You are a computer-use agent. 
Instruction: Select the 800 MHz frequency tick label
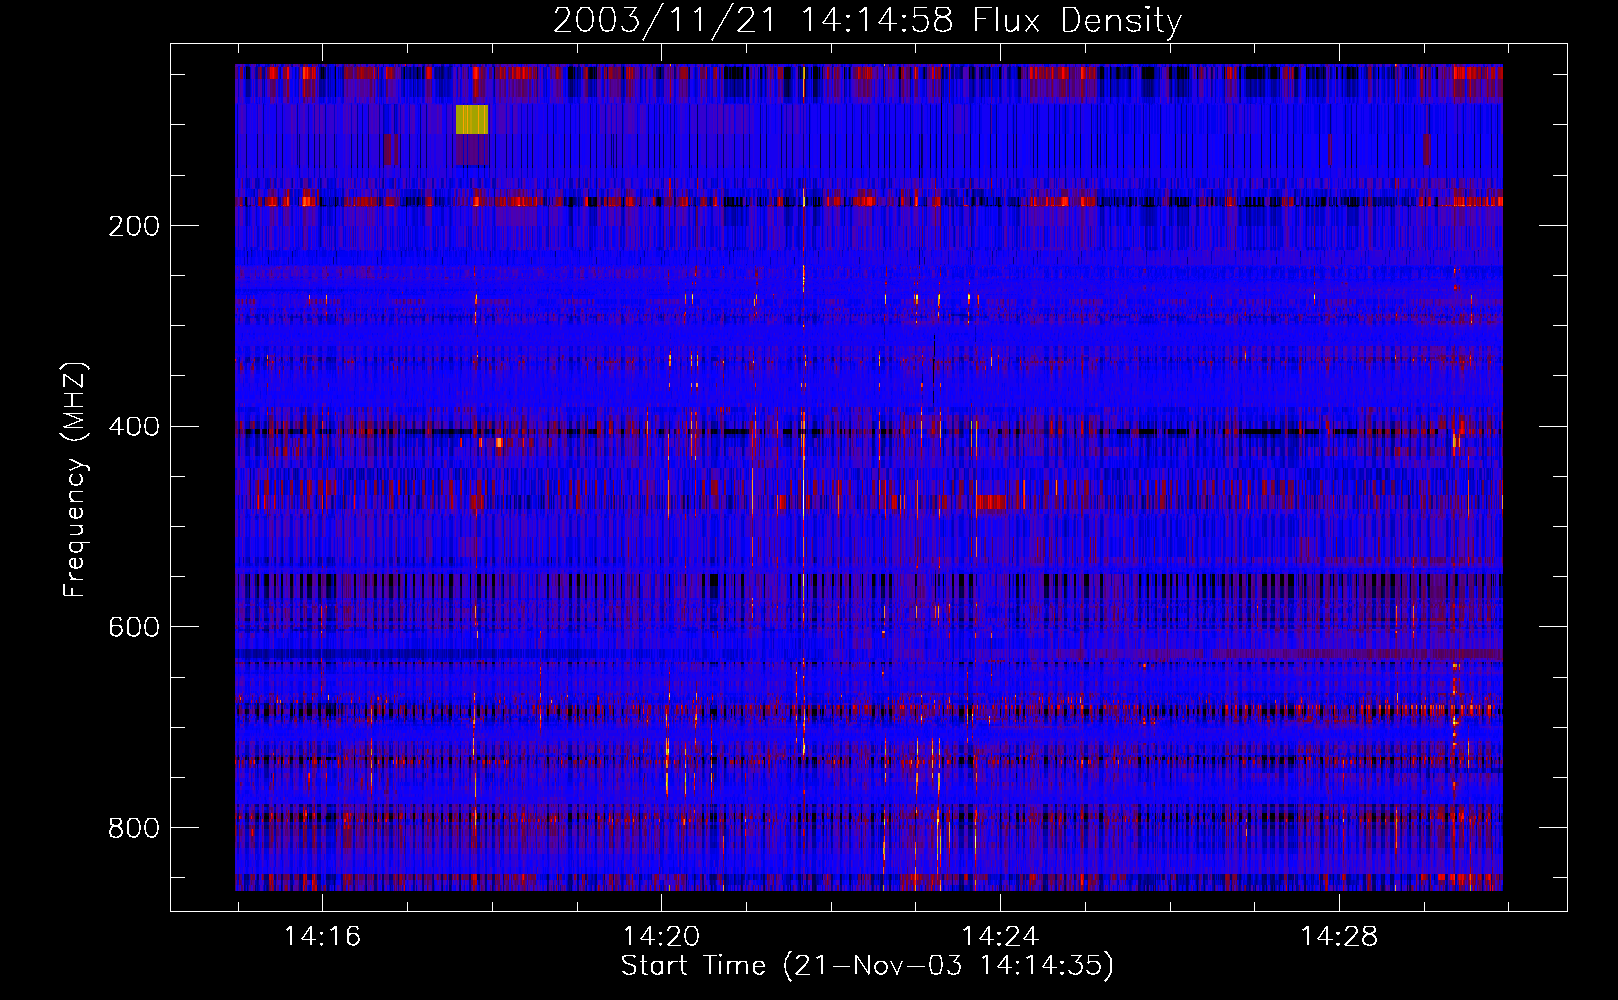pos(133,828)
